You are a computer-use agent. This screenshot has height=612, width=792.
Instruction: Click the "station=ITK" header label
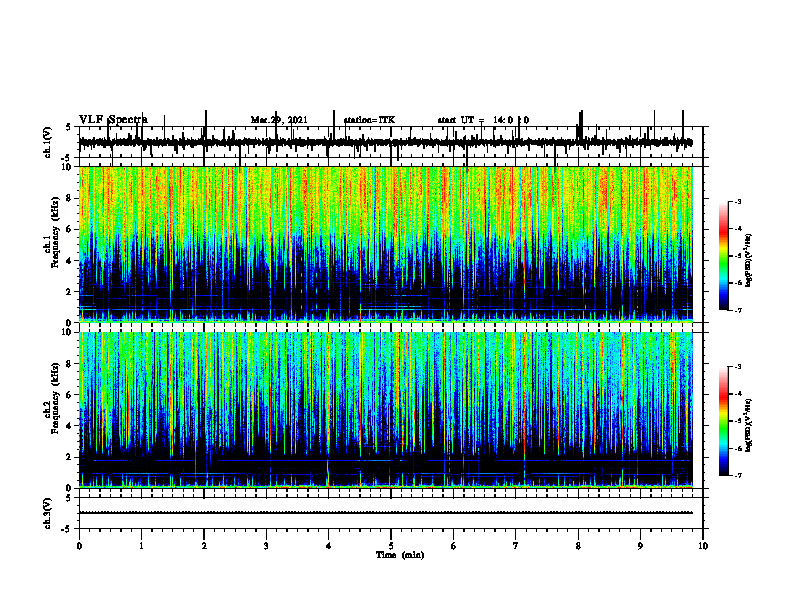pyautogui.click(x=369, y=120)
